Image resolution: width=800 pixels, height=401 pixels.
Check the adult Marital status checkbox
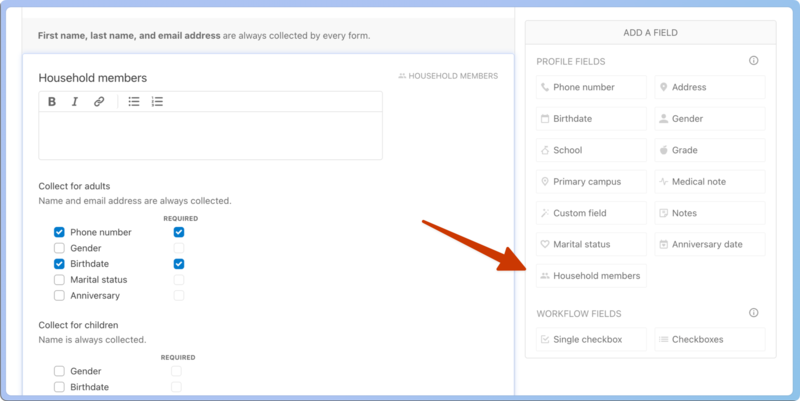[59, 280]
